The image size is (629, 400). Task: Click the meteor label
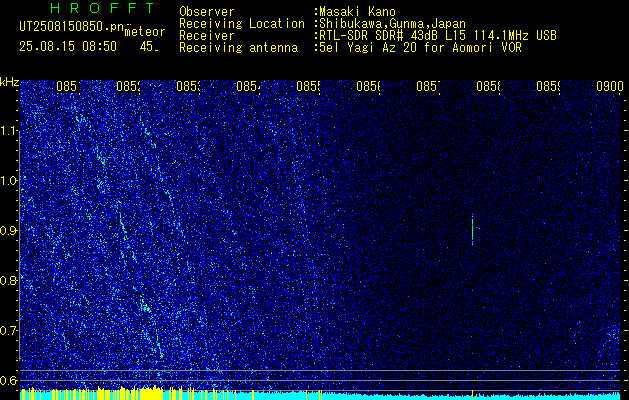[x=145, y=32]
